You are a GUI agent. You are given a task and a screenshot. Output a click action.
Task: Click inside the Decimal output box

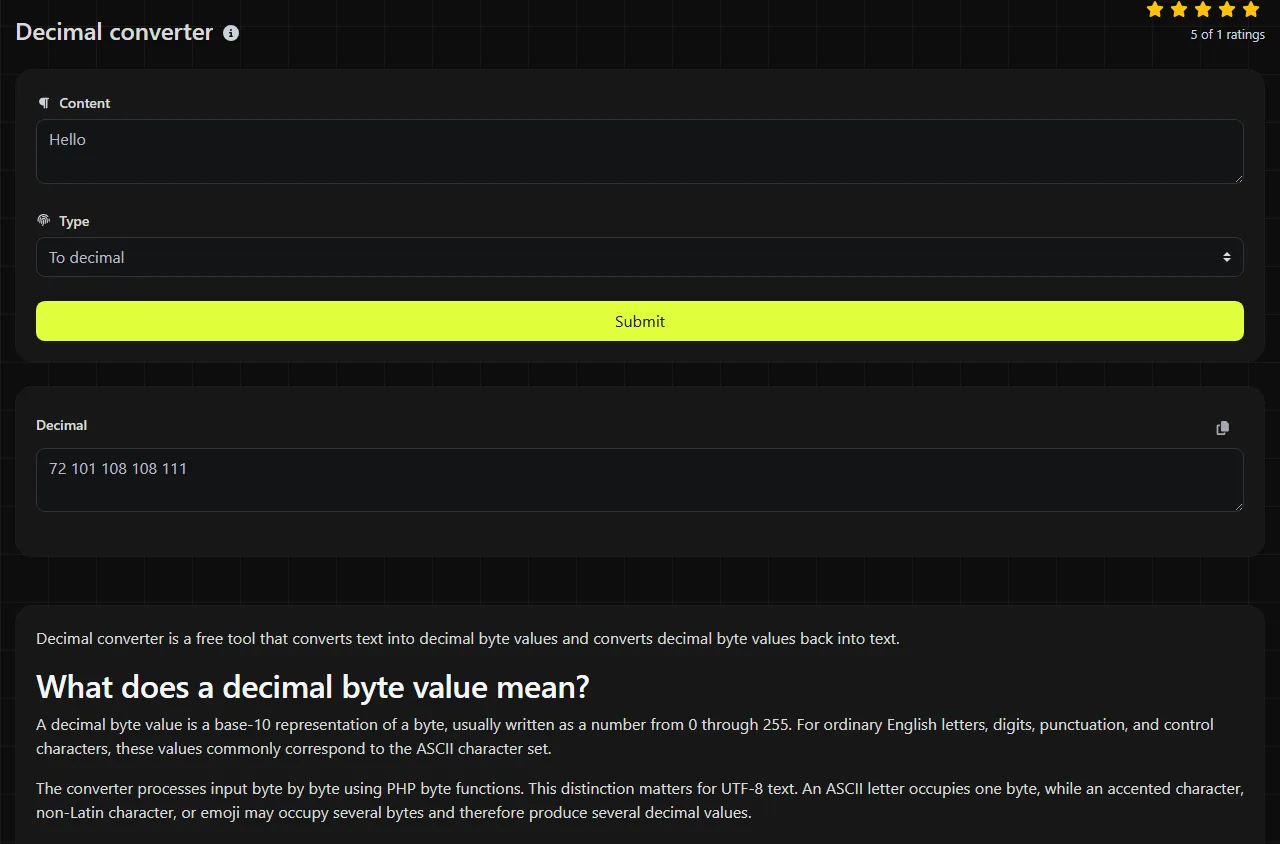pos(640,480)
